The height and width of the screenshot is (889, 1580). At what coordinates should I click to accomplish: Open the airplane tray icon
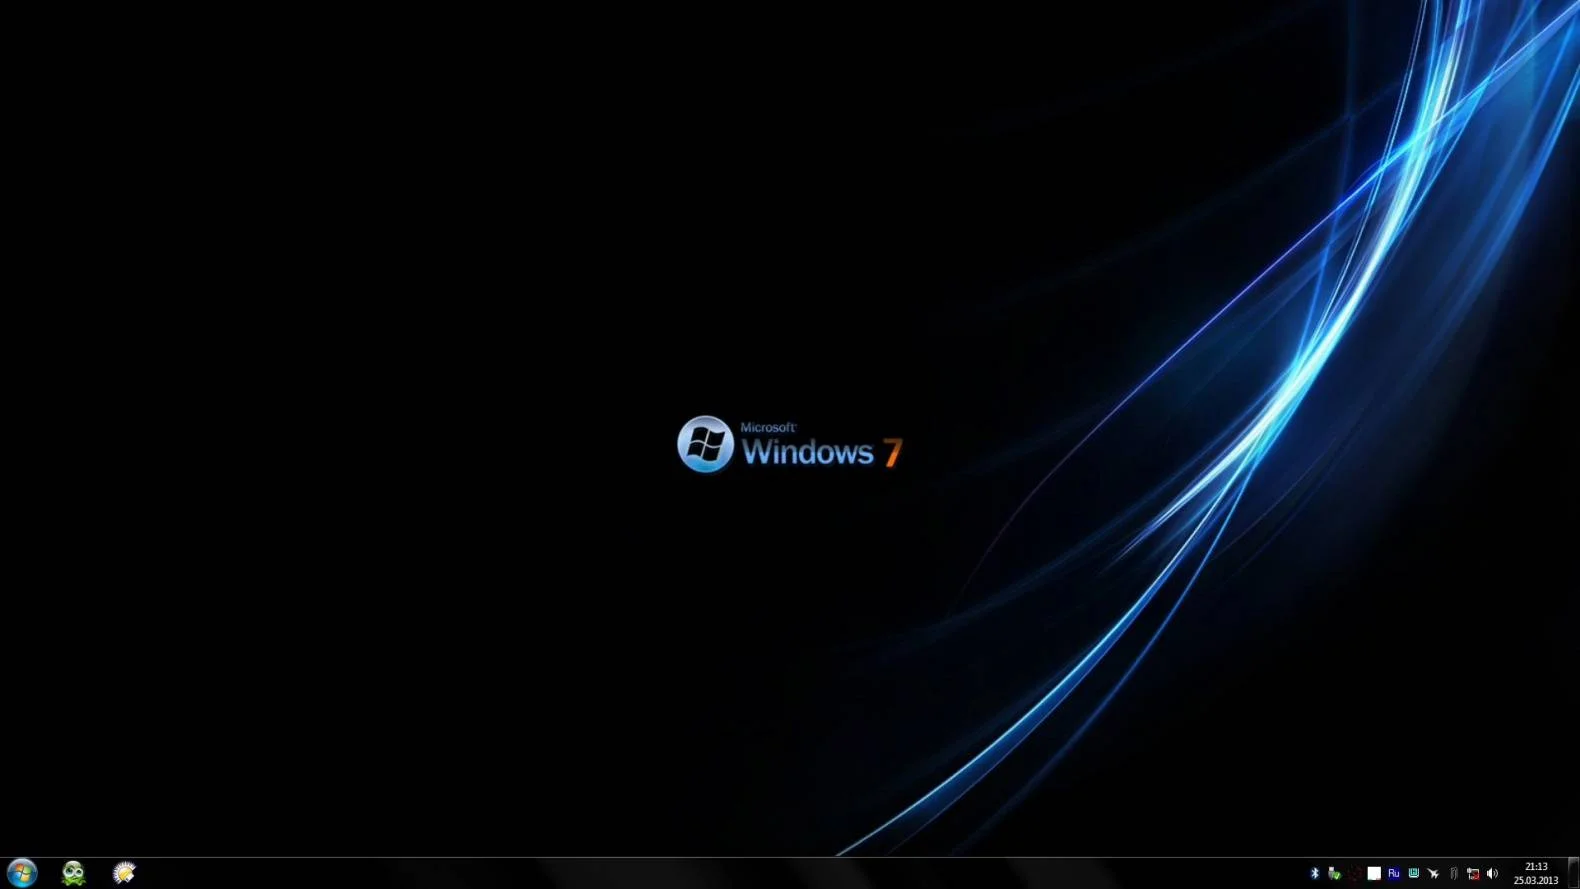1433,874
